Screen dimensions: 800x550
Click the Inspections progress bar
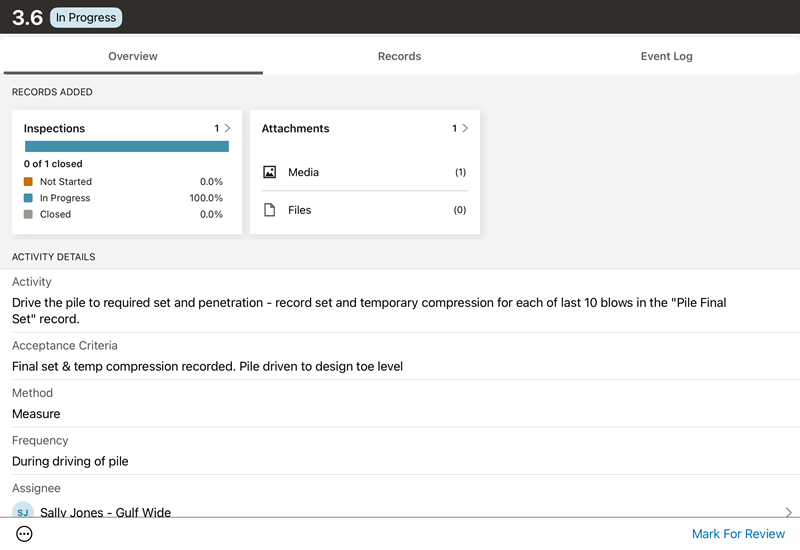click(127, 146)
